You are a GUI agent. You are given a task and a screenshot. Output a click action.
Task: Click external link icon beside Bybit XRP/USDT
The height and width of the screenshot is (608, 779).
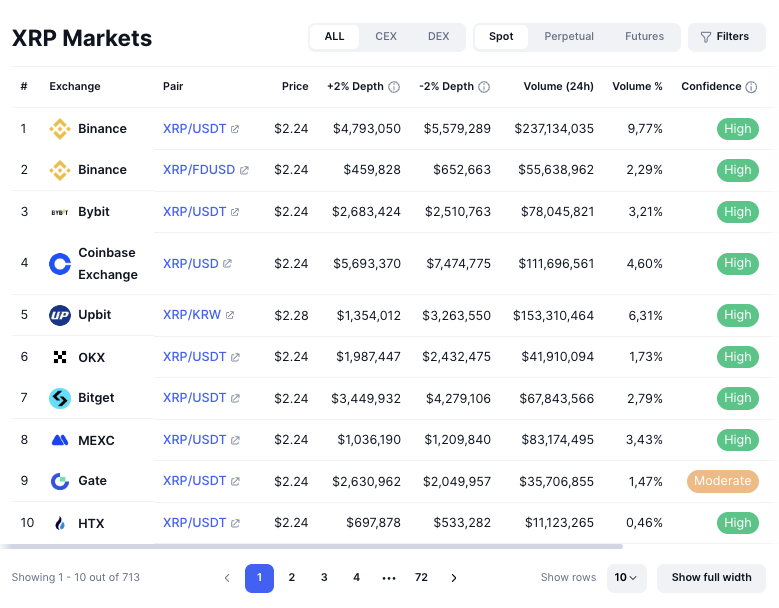(235, 212)
